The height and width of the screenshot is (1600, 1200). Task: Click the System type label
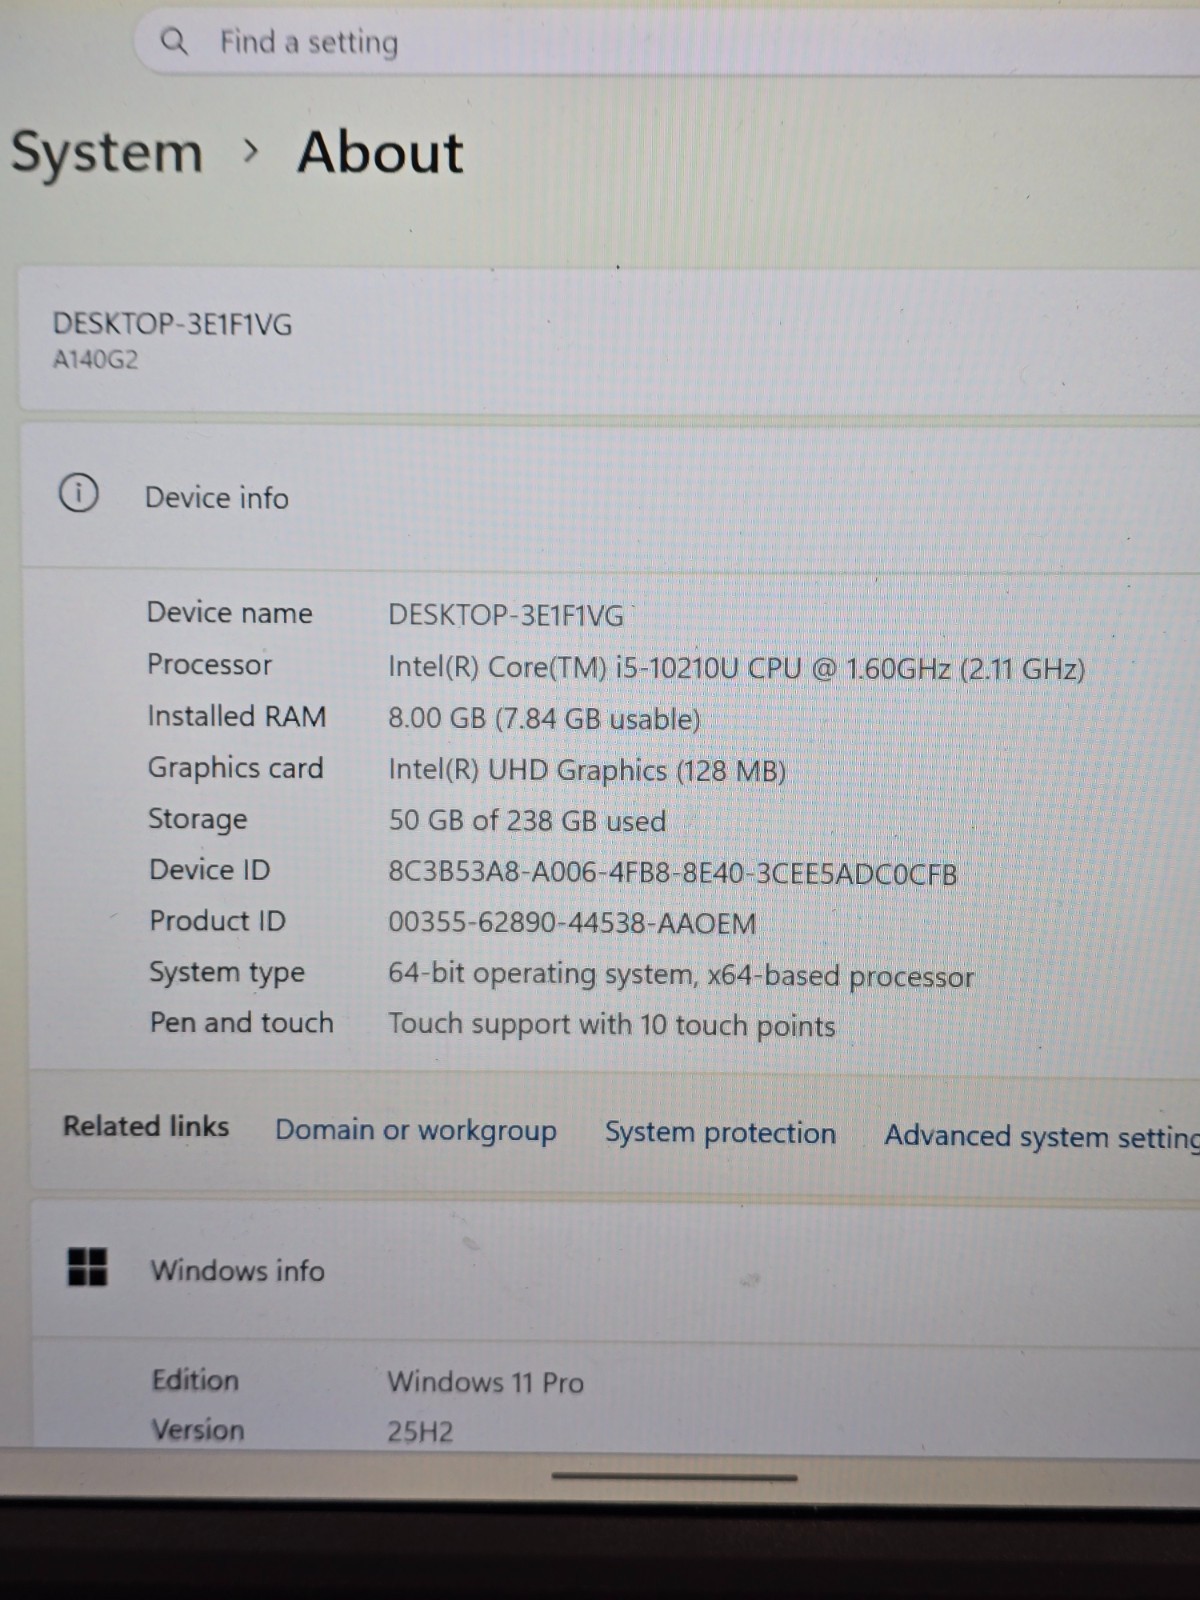coord(227,973)
